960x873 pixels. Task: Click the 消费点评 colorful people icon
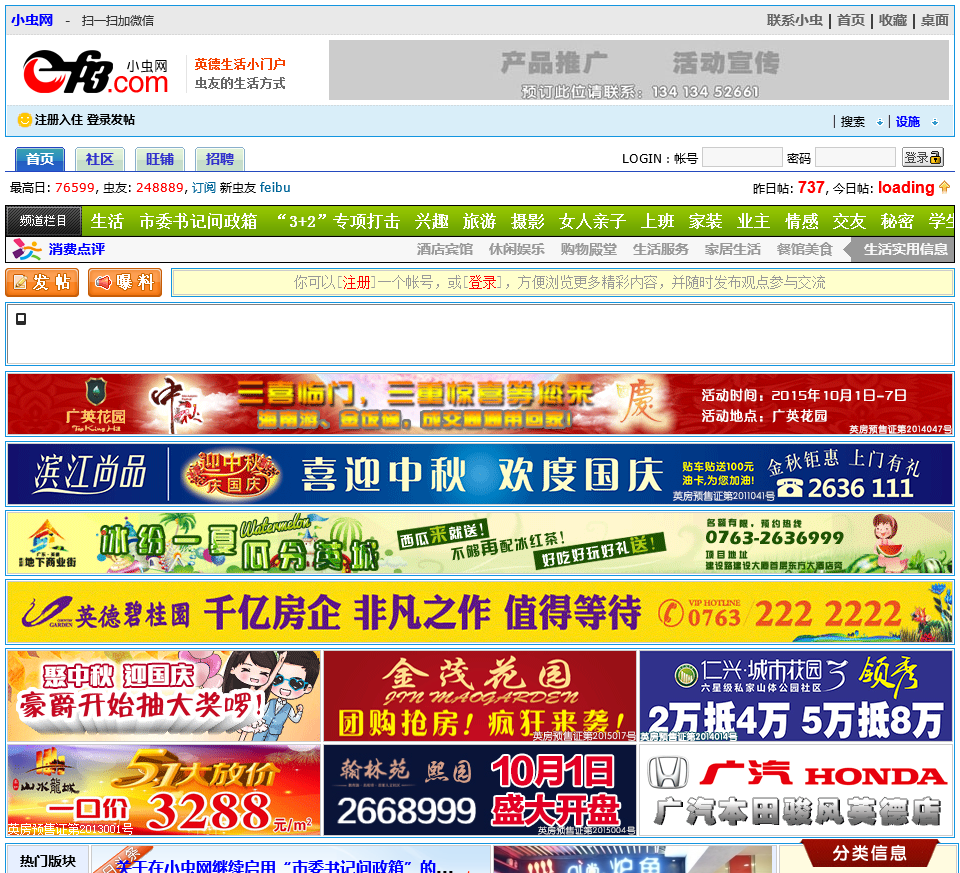click(x=27, y=249)
